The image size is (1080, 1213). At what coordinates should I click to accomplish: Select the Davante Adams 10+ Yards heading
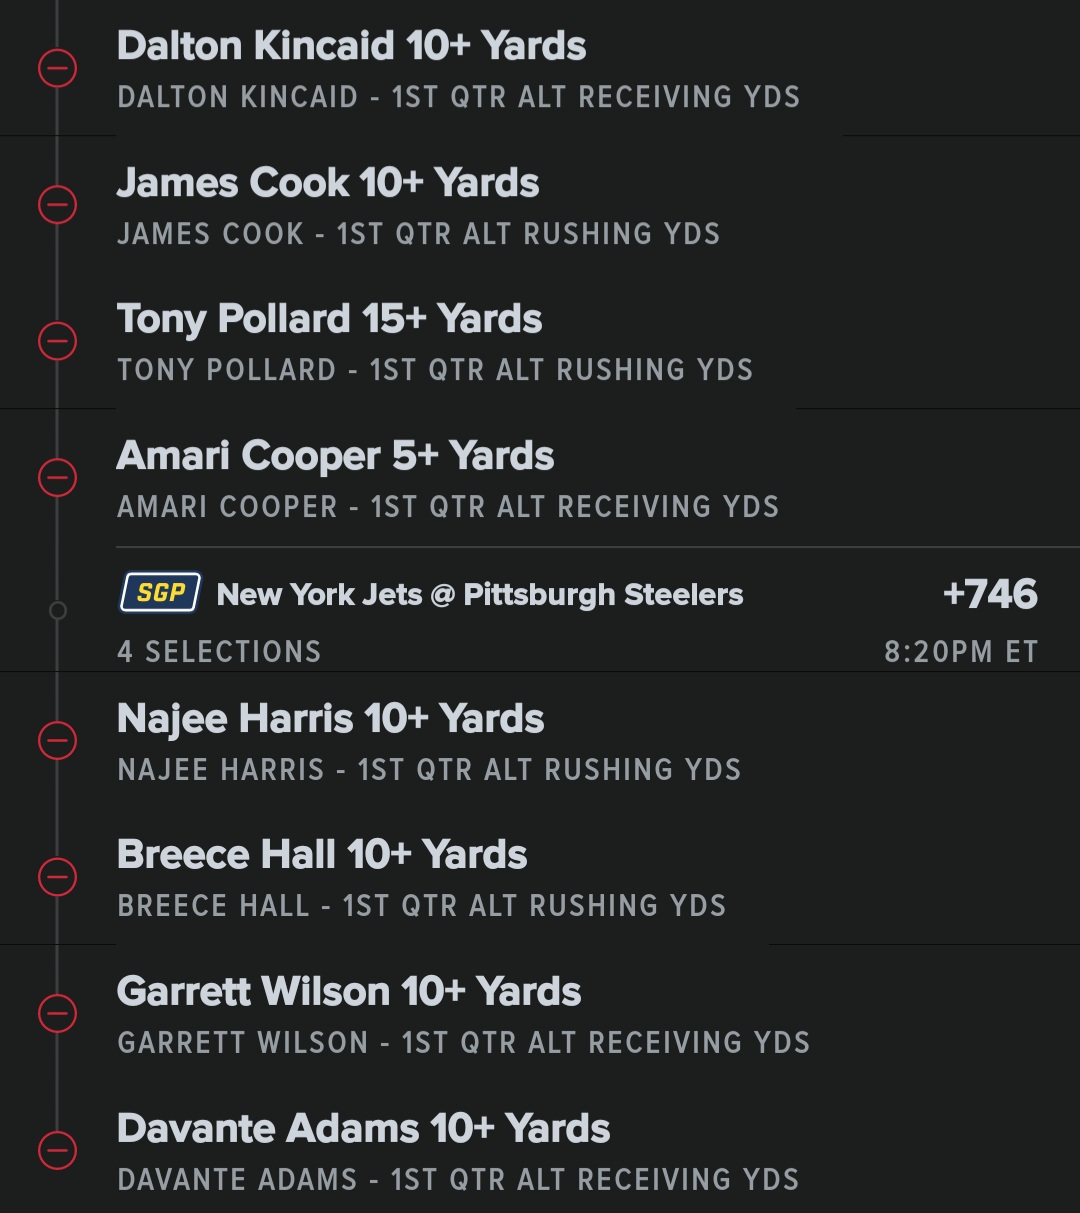[363, 1128]
